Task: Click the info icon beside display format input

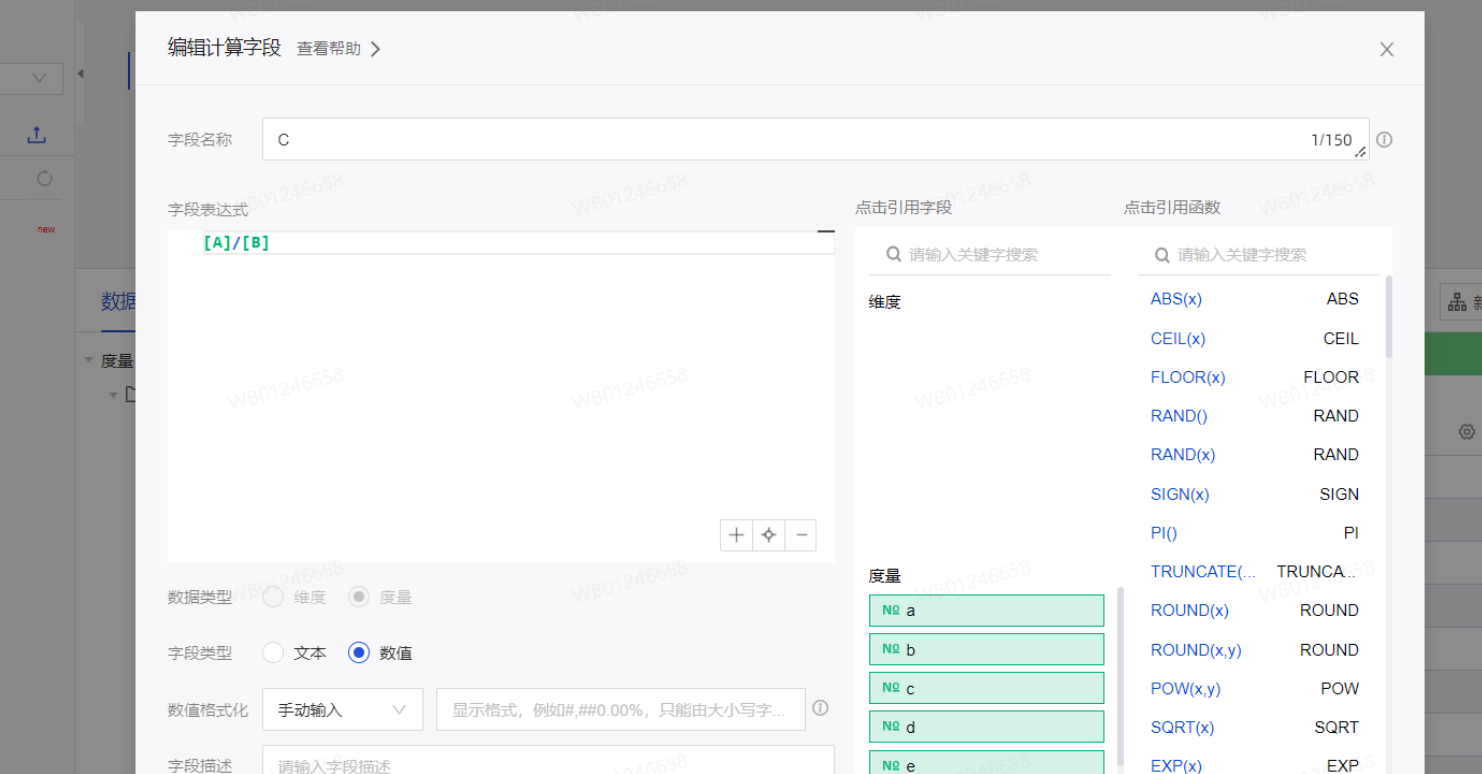Action: tap(820, 708)
